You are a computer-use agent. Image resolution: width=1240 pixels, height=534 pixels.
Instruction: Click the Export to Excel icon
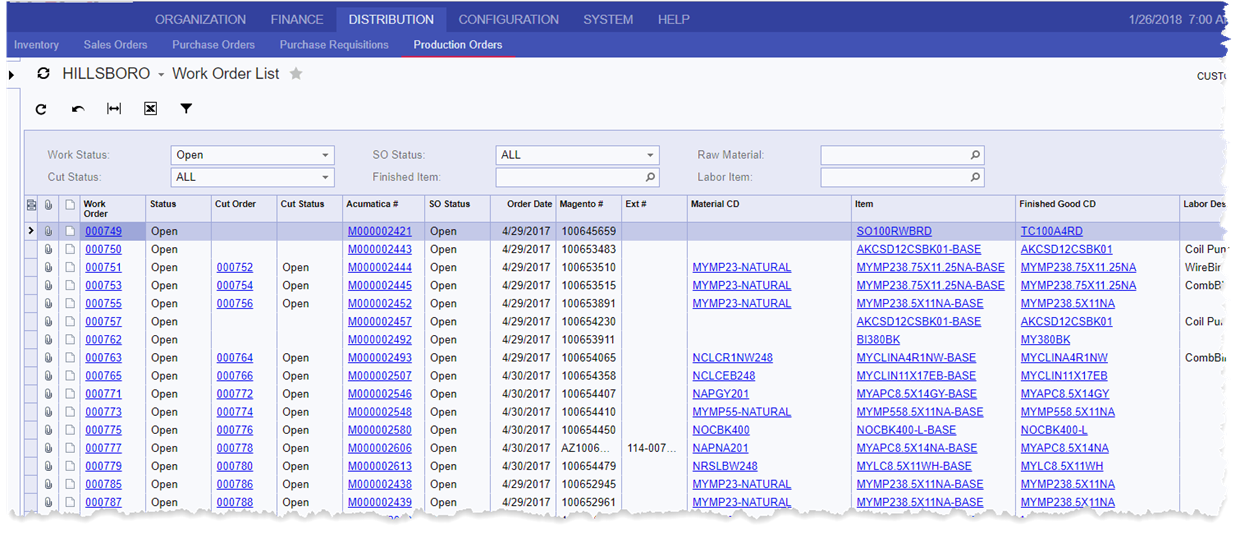(x=150, y=109)
